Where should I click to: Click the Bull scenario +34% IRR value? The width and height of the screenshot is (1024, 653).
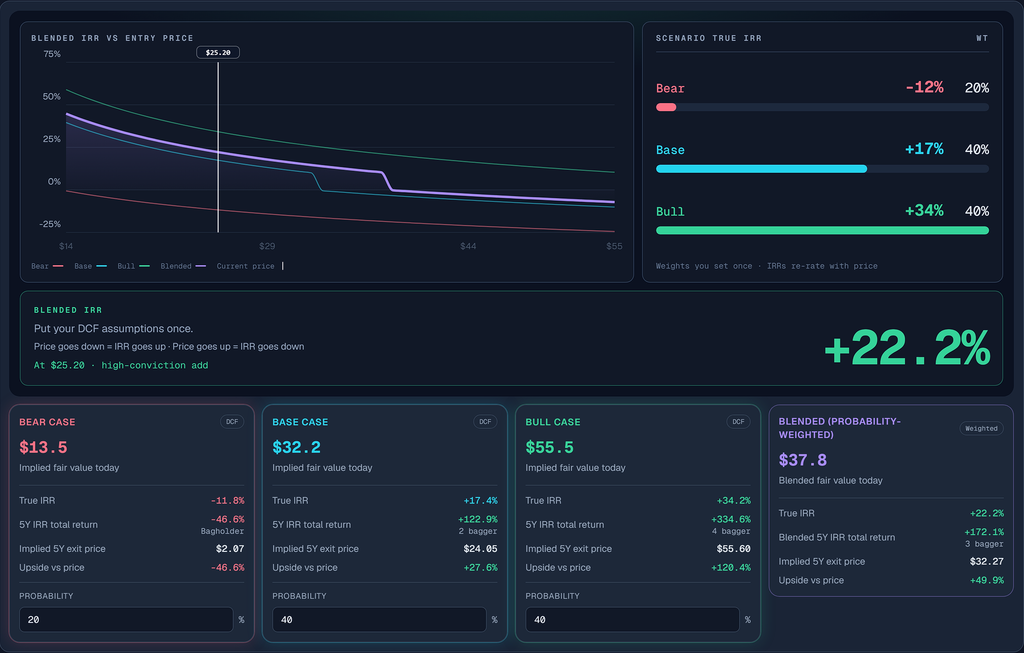click(x=924, y=211)
